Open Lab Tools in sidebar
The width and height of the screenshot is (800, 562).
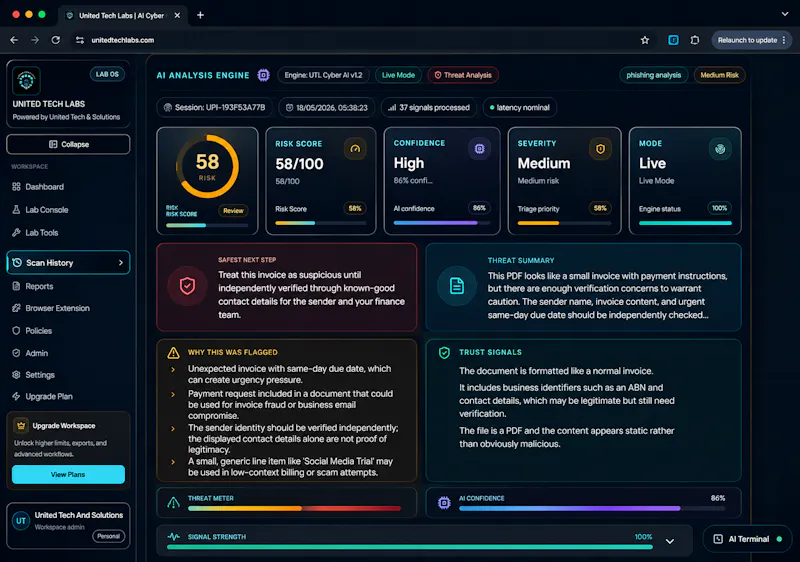point(68,233)
